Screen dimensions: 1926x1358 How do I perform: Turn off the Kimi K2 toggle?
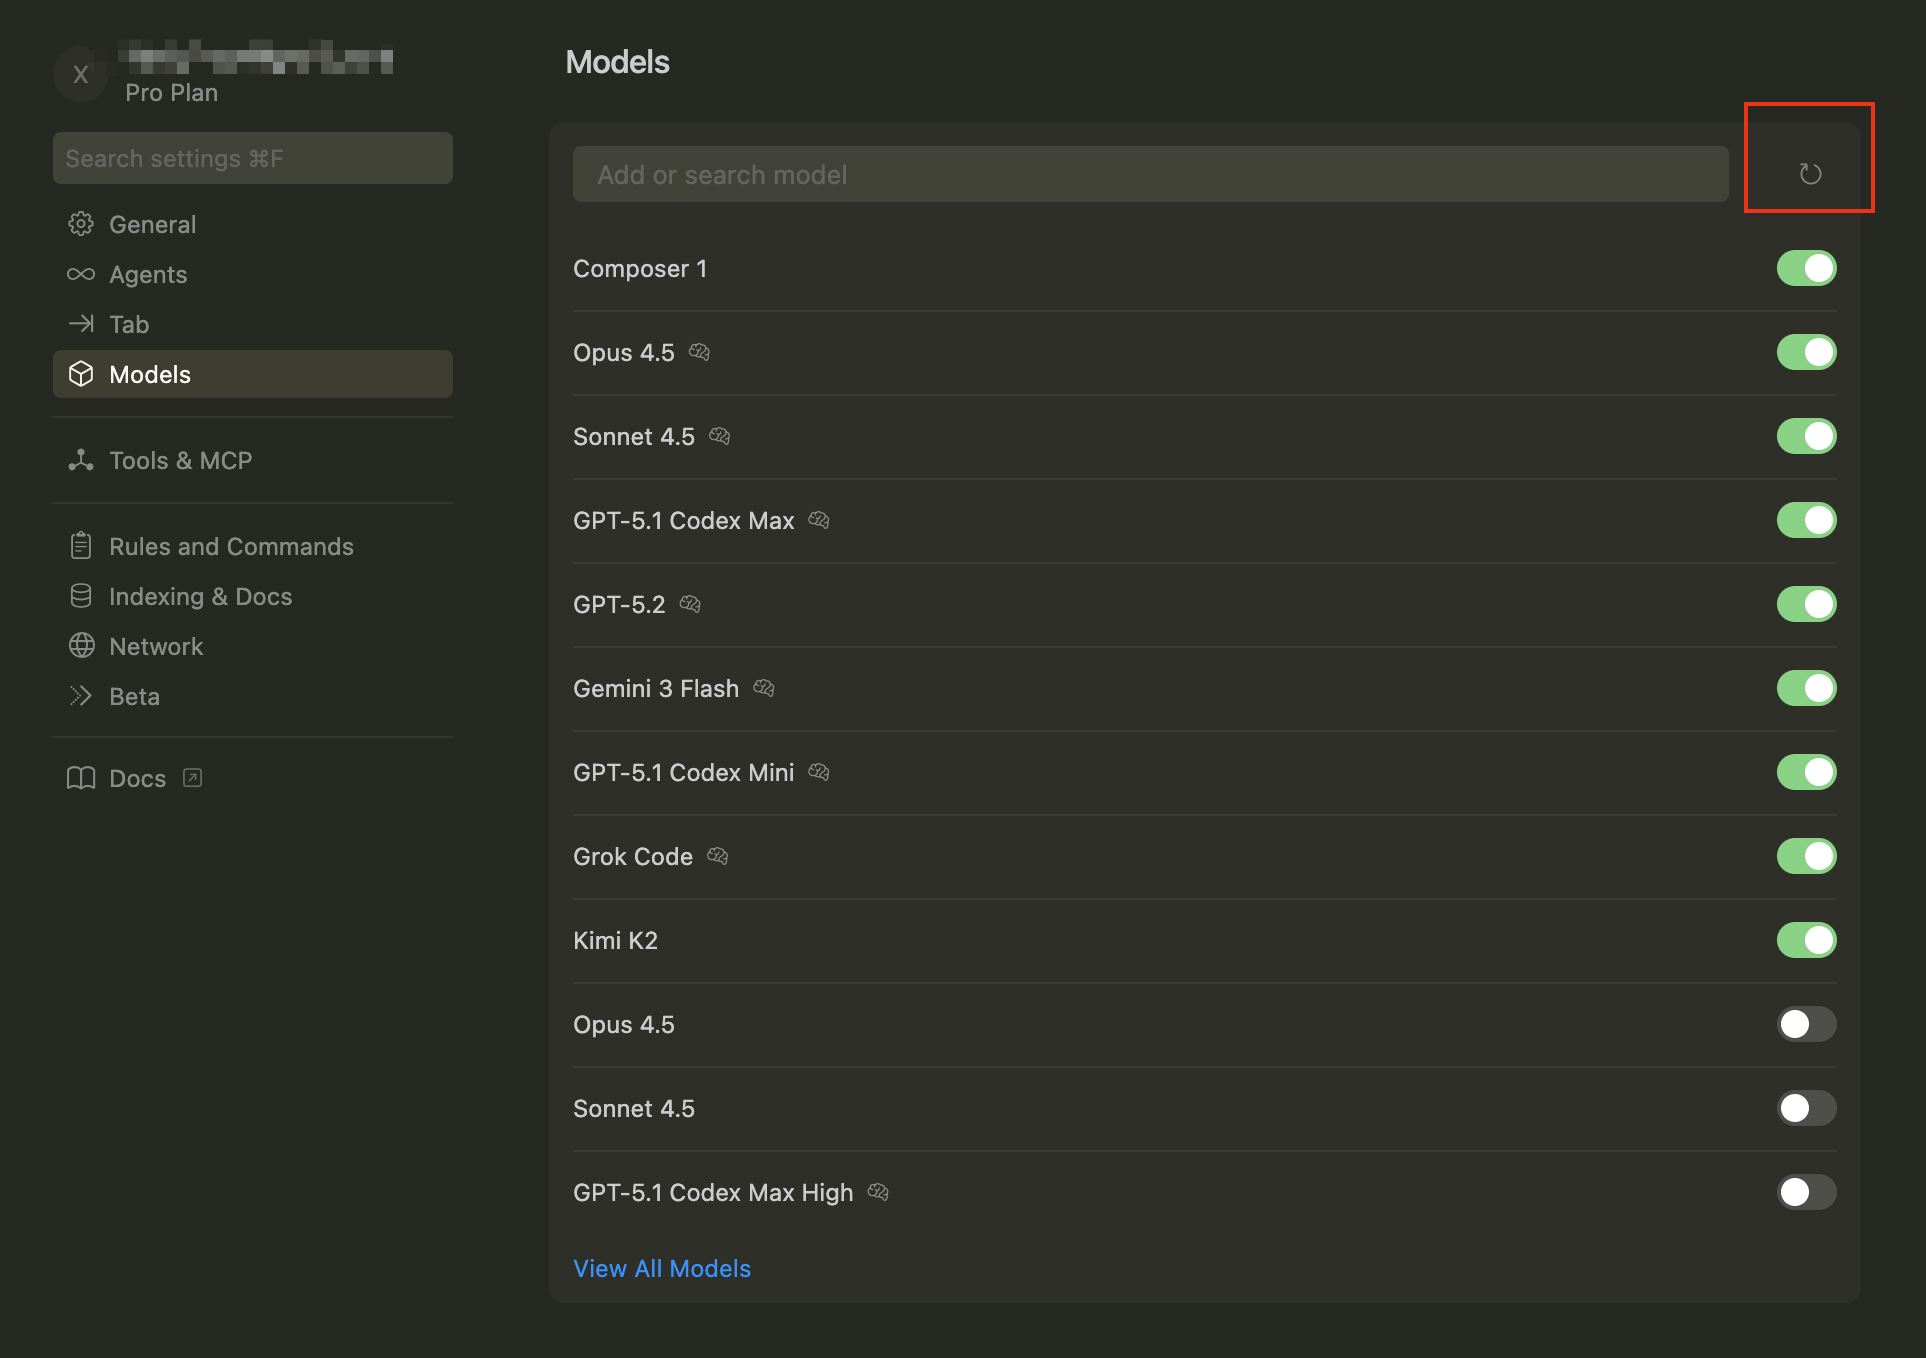coord(1806,940)
